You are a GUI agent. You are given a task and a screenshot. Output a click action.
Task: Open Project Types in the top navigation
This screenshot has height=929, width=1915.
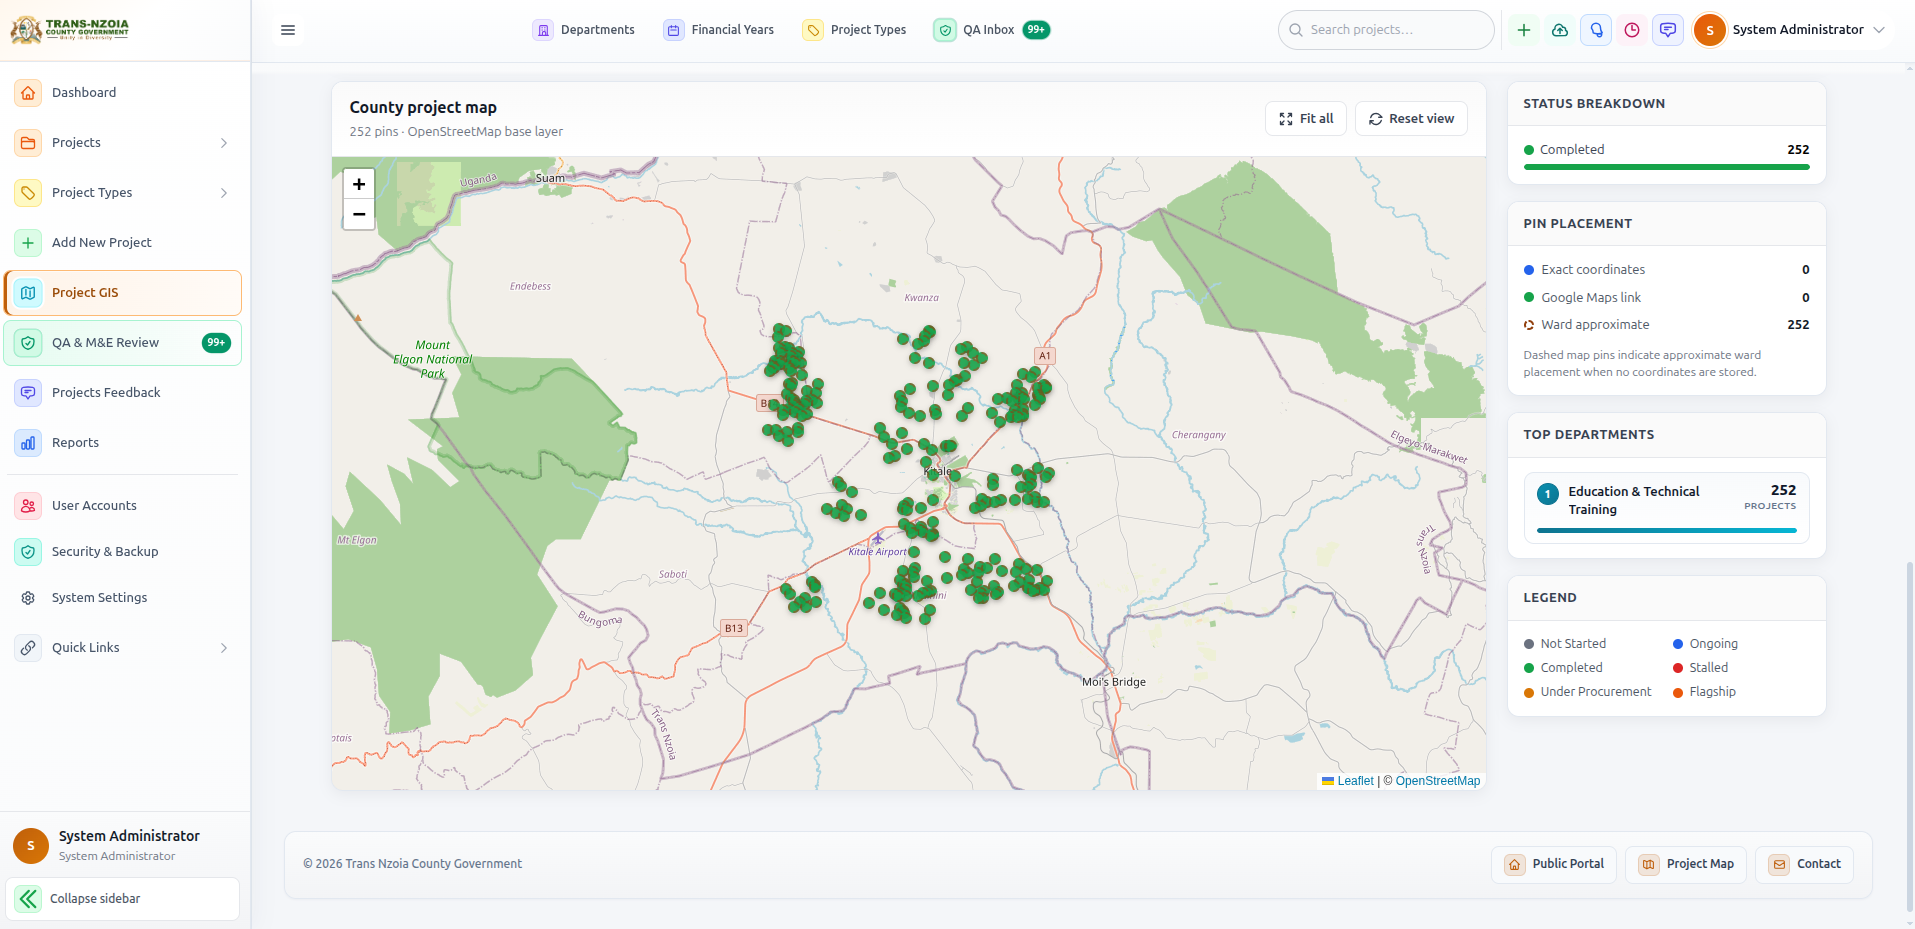[x=855, y=30]
